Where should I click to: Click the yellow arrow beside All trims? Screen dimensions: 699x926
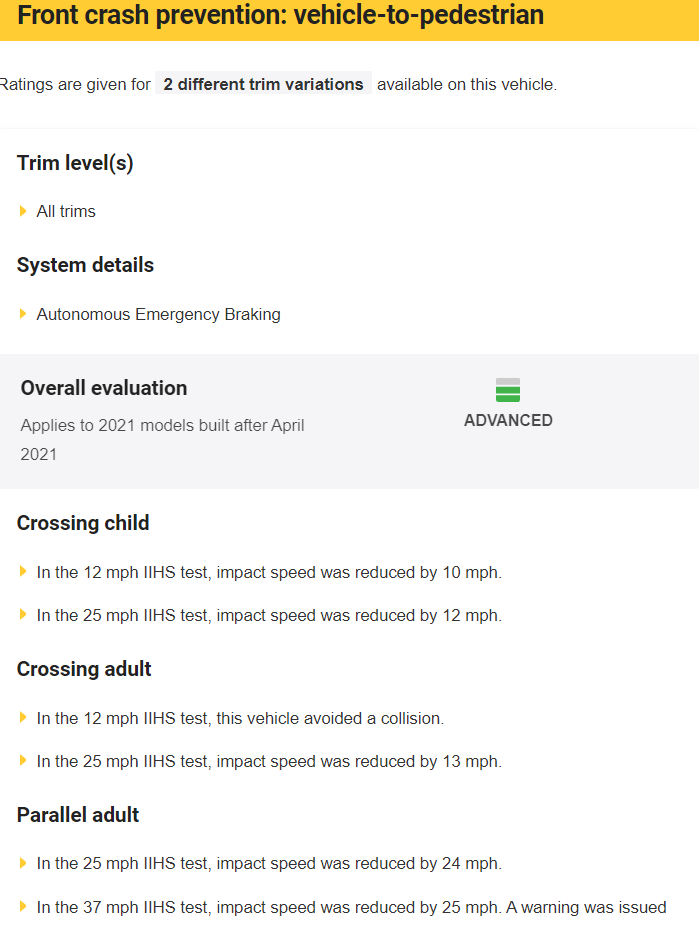pos(23,211)
